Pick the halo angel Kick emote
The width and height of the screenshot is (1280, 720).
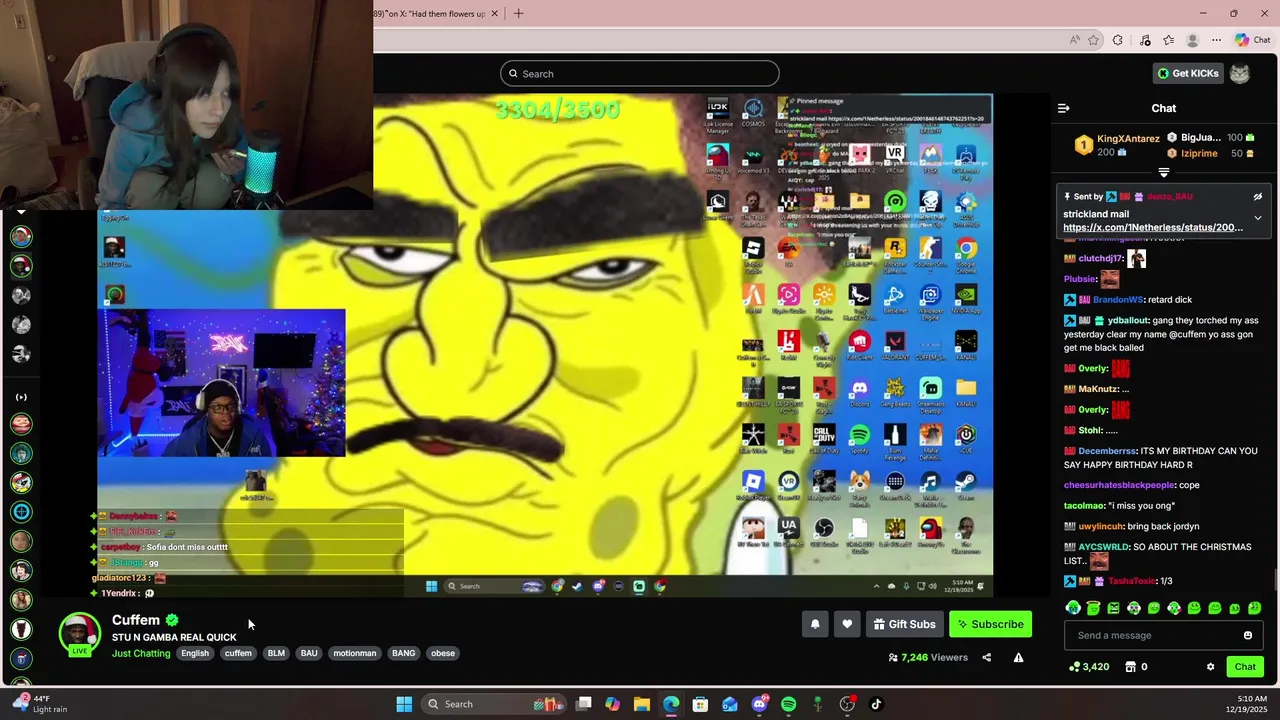point(1093,608)
